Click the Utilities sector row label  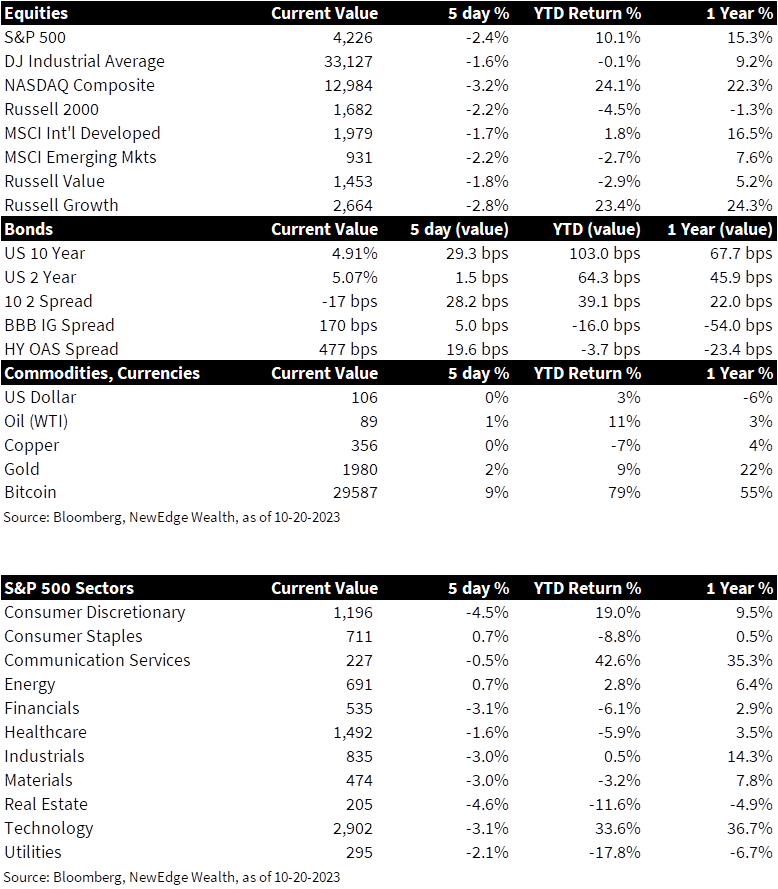click(33, 852)
